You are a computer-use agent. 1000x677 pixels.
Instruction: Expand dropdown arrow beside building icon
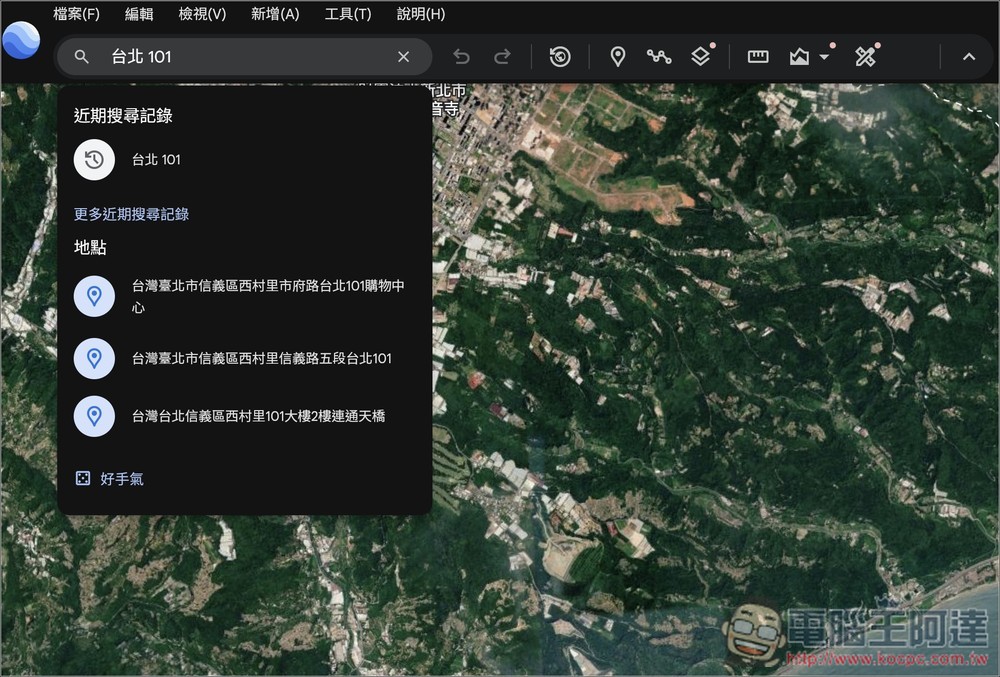(x=824, y=57)
